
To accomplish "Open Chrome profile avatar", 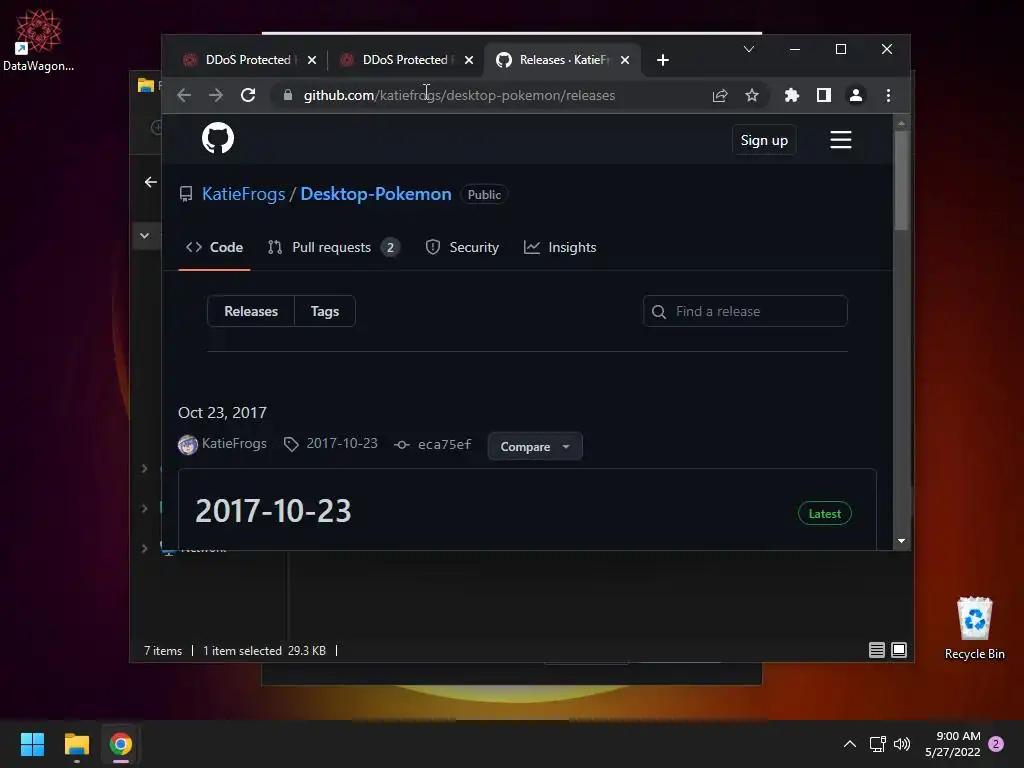I will tap(856, 95).
